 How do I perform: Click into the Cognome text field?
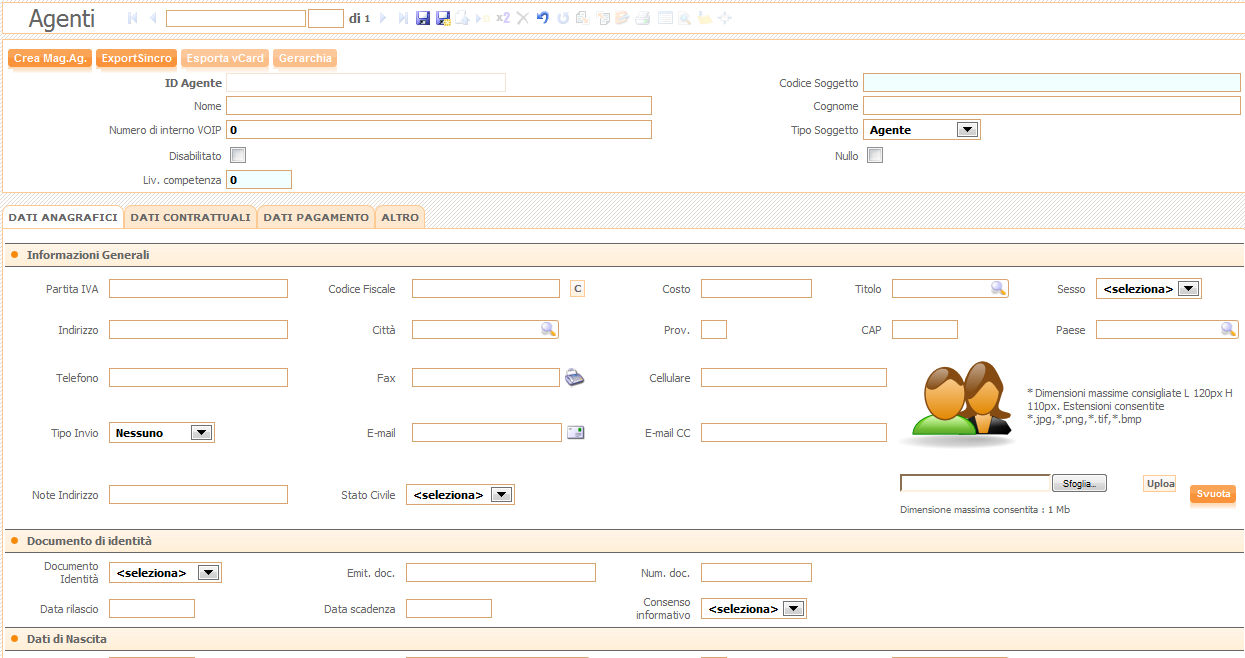coord(1051,106)
